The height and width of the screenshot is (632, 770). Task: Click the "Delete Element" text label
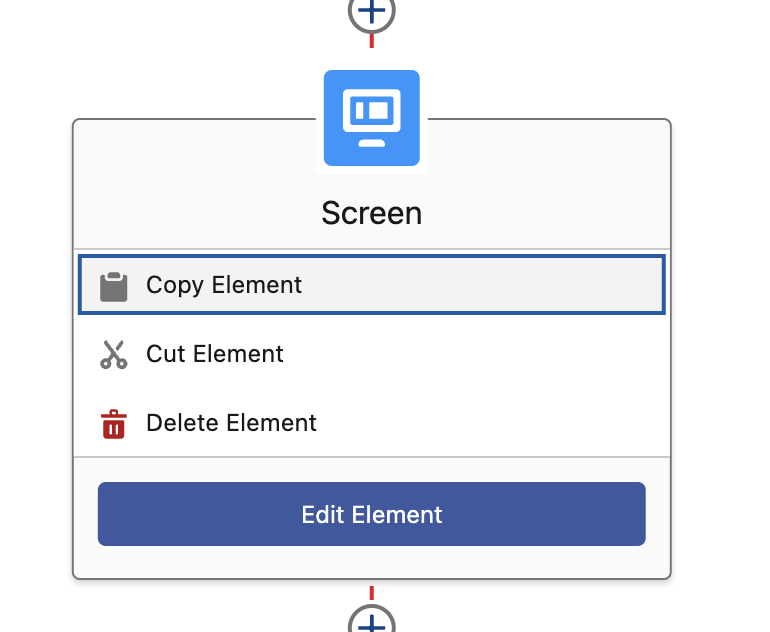(x=231, y=423)
